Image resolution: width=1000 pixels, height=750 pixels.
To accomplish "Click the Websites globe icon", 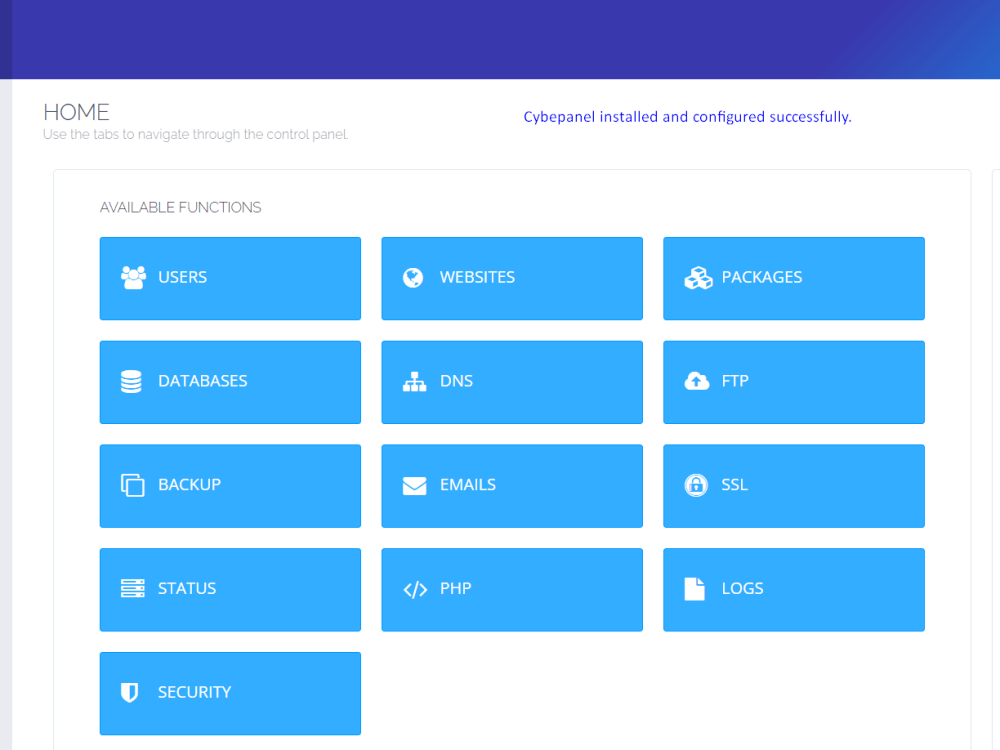I will click(412, 277).
